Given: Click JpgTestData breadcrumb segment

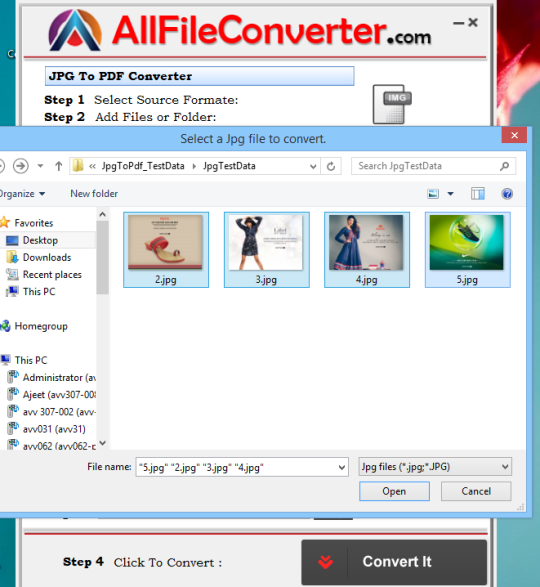Looking at the screenshot, I should (229, 166).
